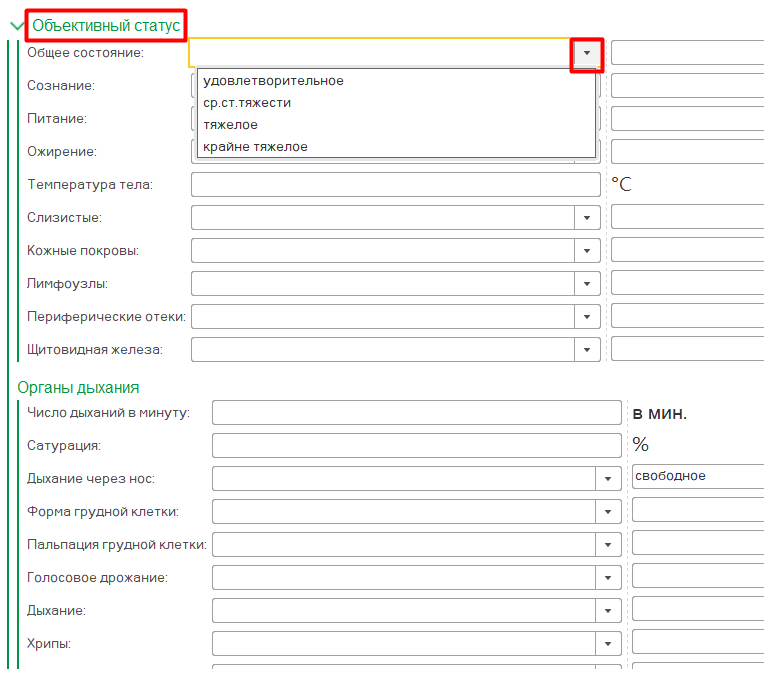The height and width of the screenshot is (677, 764).
Task: Open the Хрипы dropdown arrow
Action: pyautogui.click(x=608, y=643)
